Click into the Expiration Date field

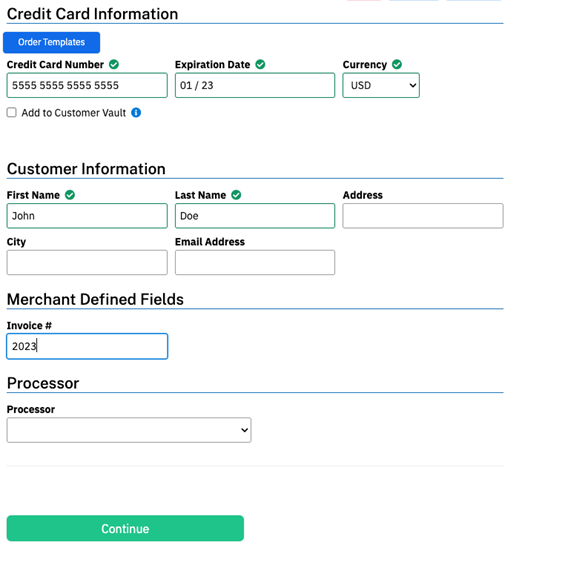(255, 85)
